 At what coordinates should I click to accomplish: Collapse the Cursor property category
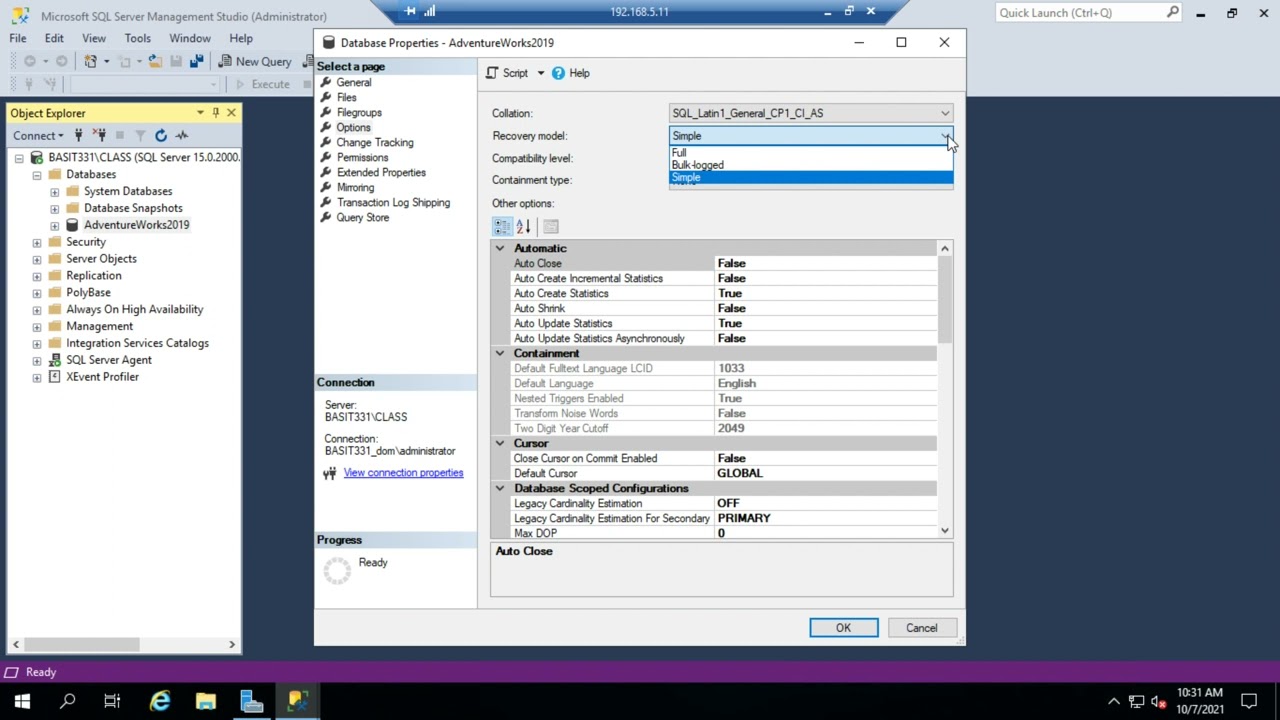coord(499,443)
